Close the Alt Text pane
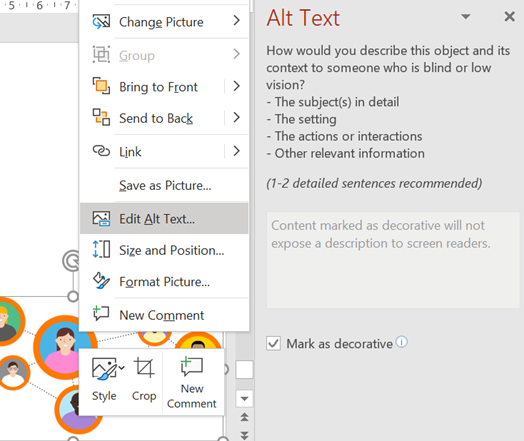 click(x=509, y=16)
